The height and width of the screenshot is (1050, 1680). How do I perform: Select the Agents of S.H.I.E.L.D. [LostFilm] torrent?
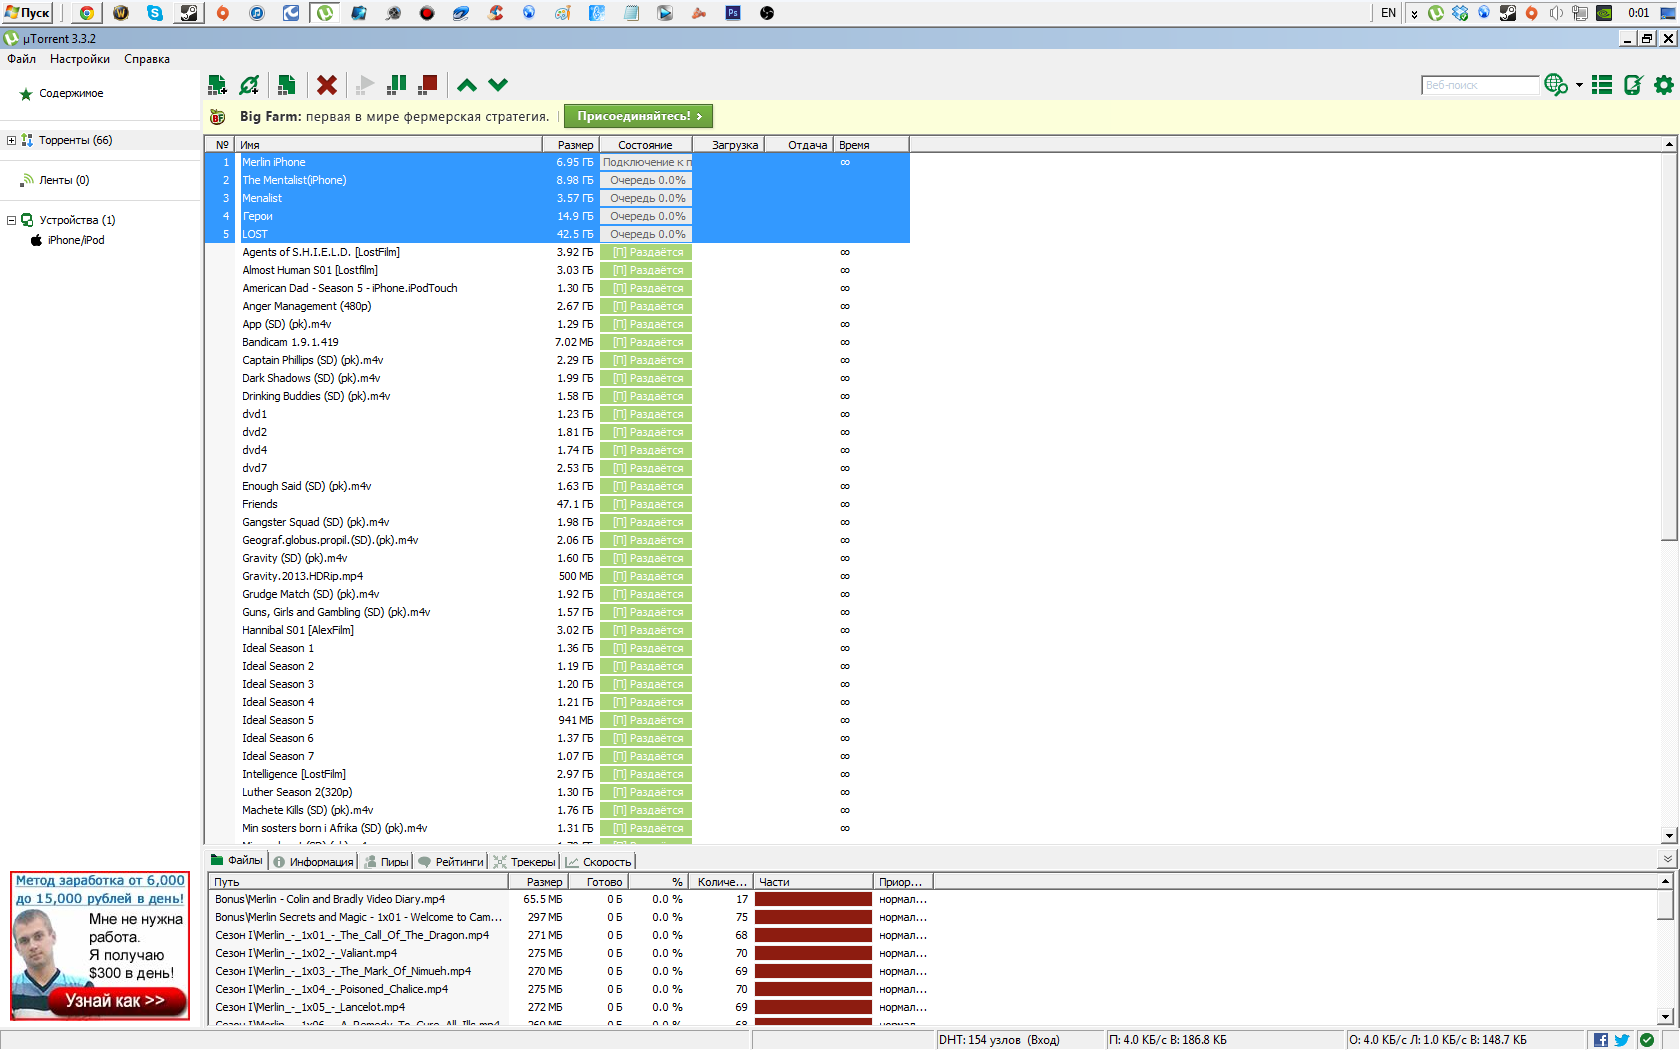(557, 252)
